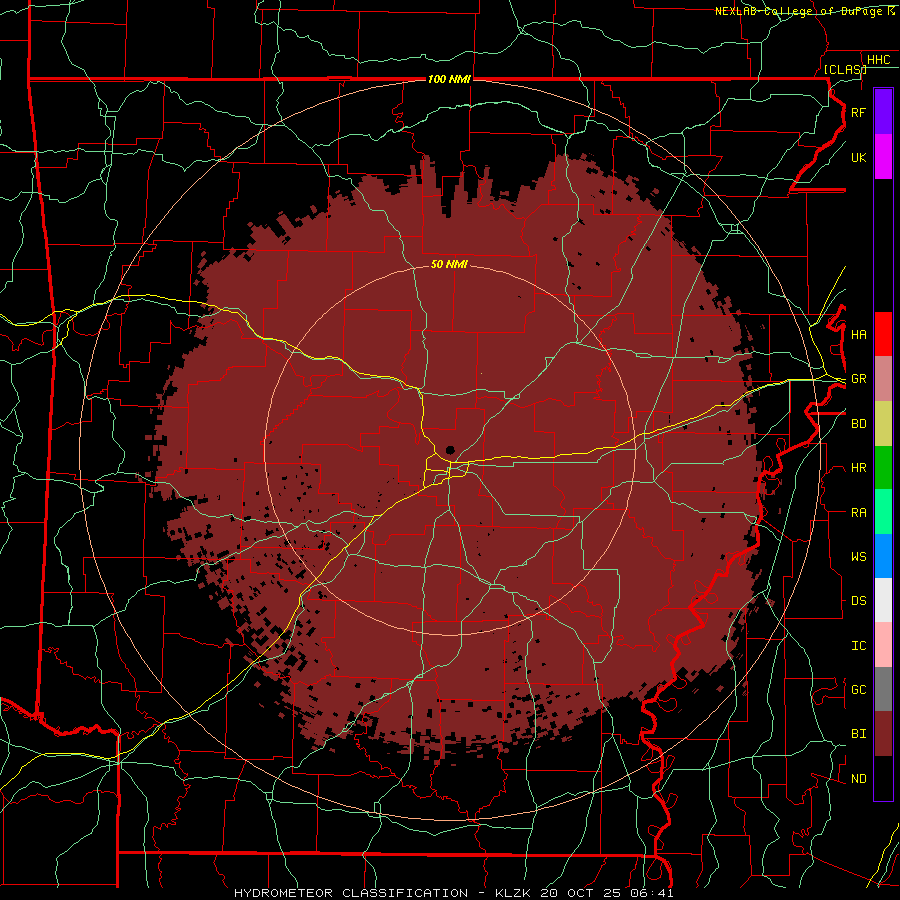
Task: Click the GC legend label
Action: (858, 690)
